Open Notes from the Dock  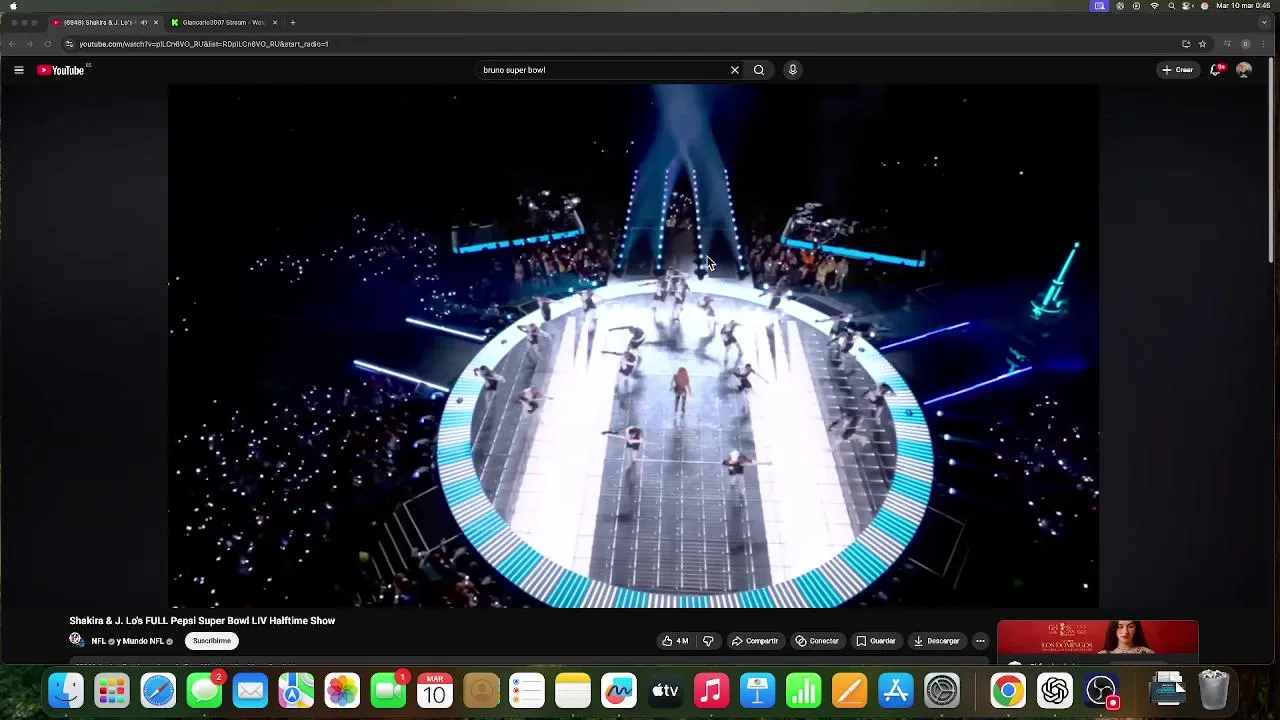573,691
